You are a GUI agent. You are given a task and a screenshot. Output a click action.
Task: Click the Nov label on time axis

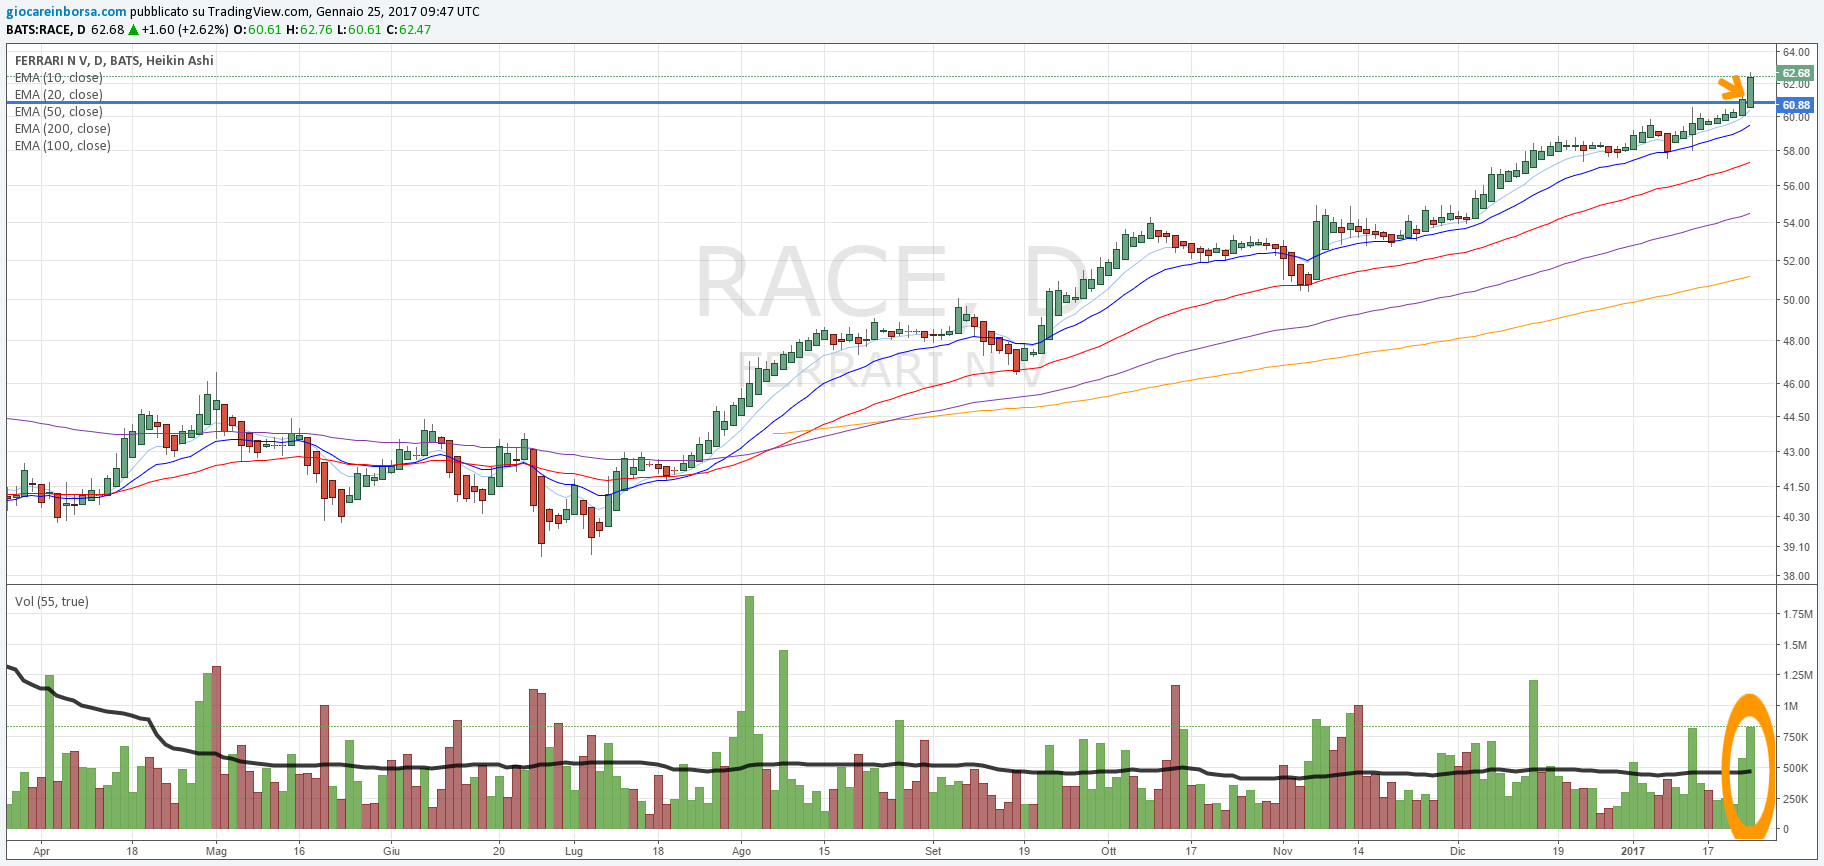click(1283, 852)
